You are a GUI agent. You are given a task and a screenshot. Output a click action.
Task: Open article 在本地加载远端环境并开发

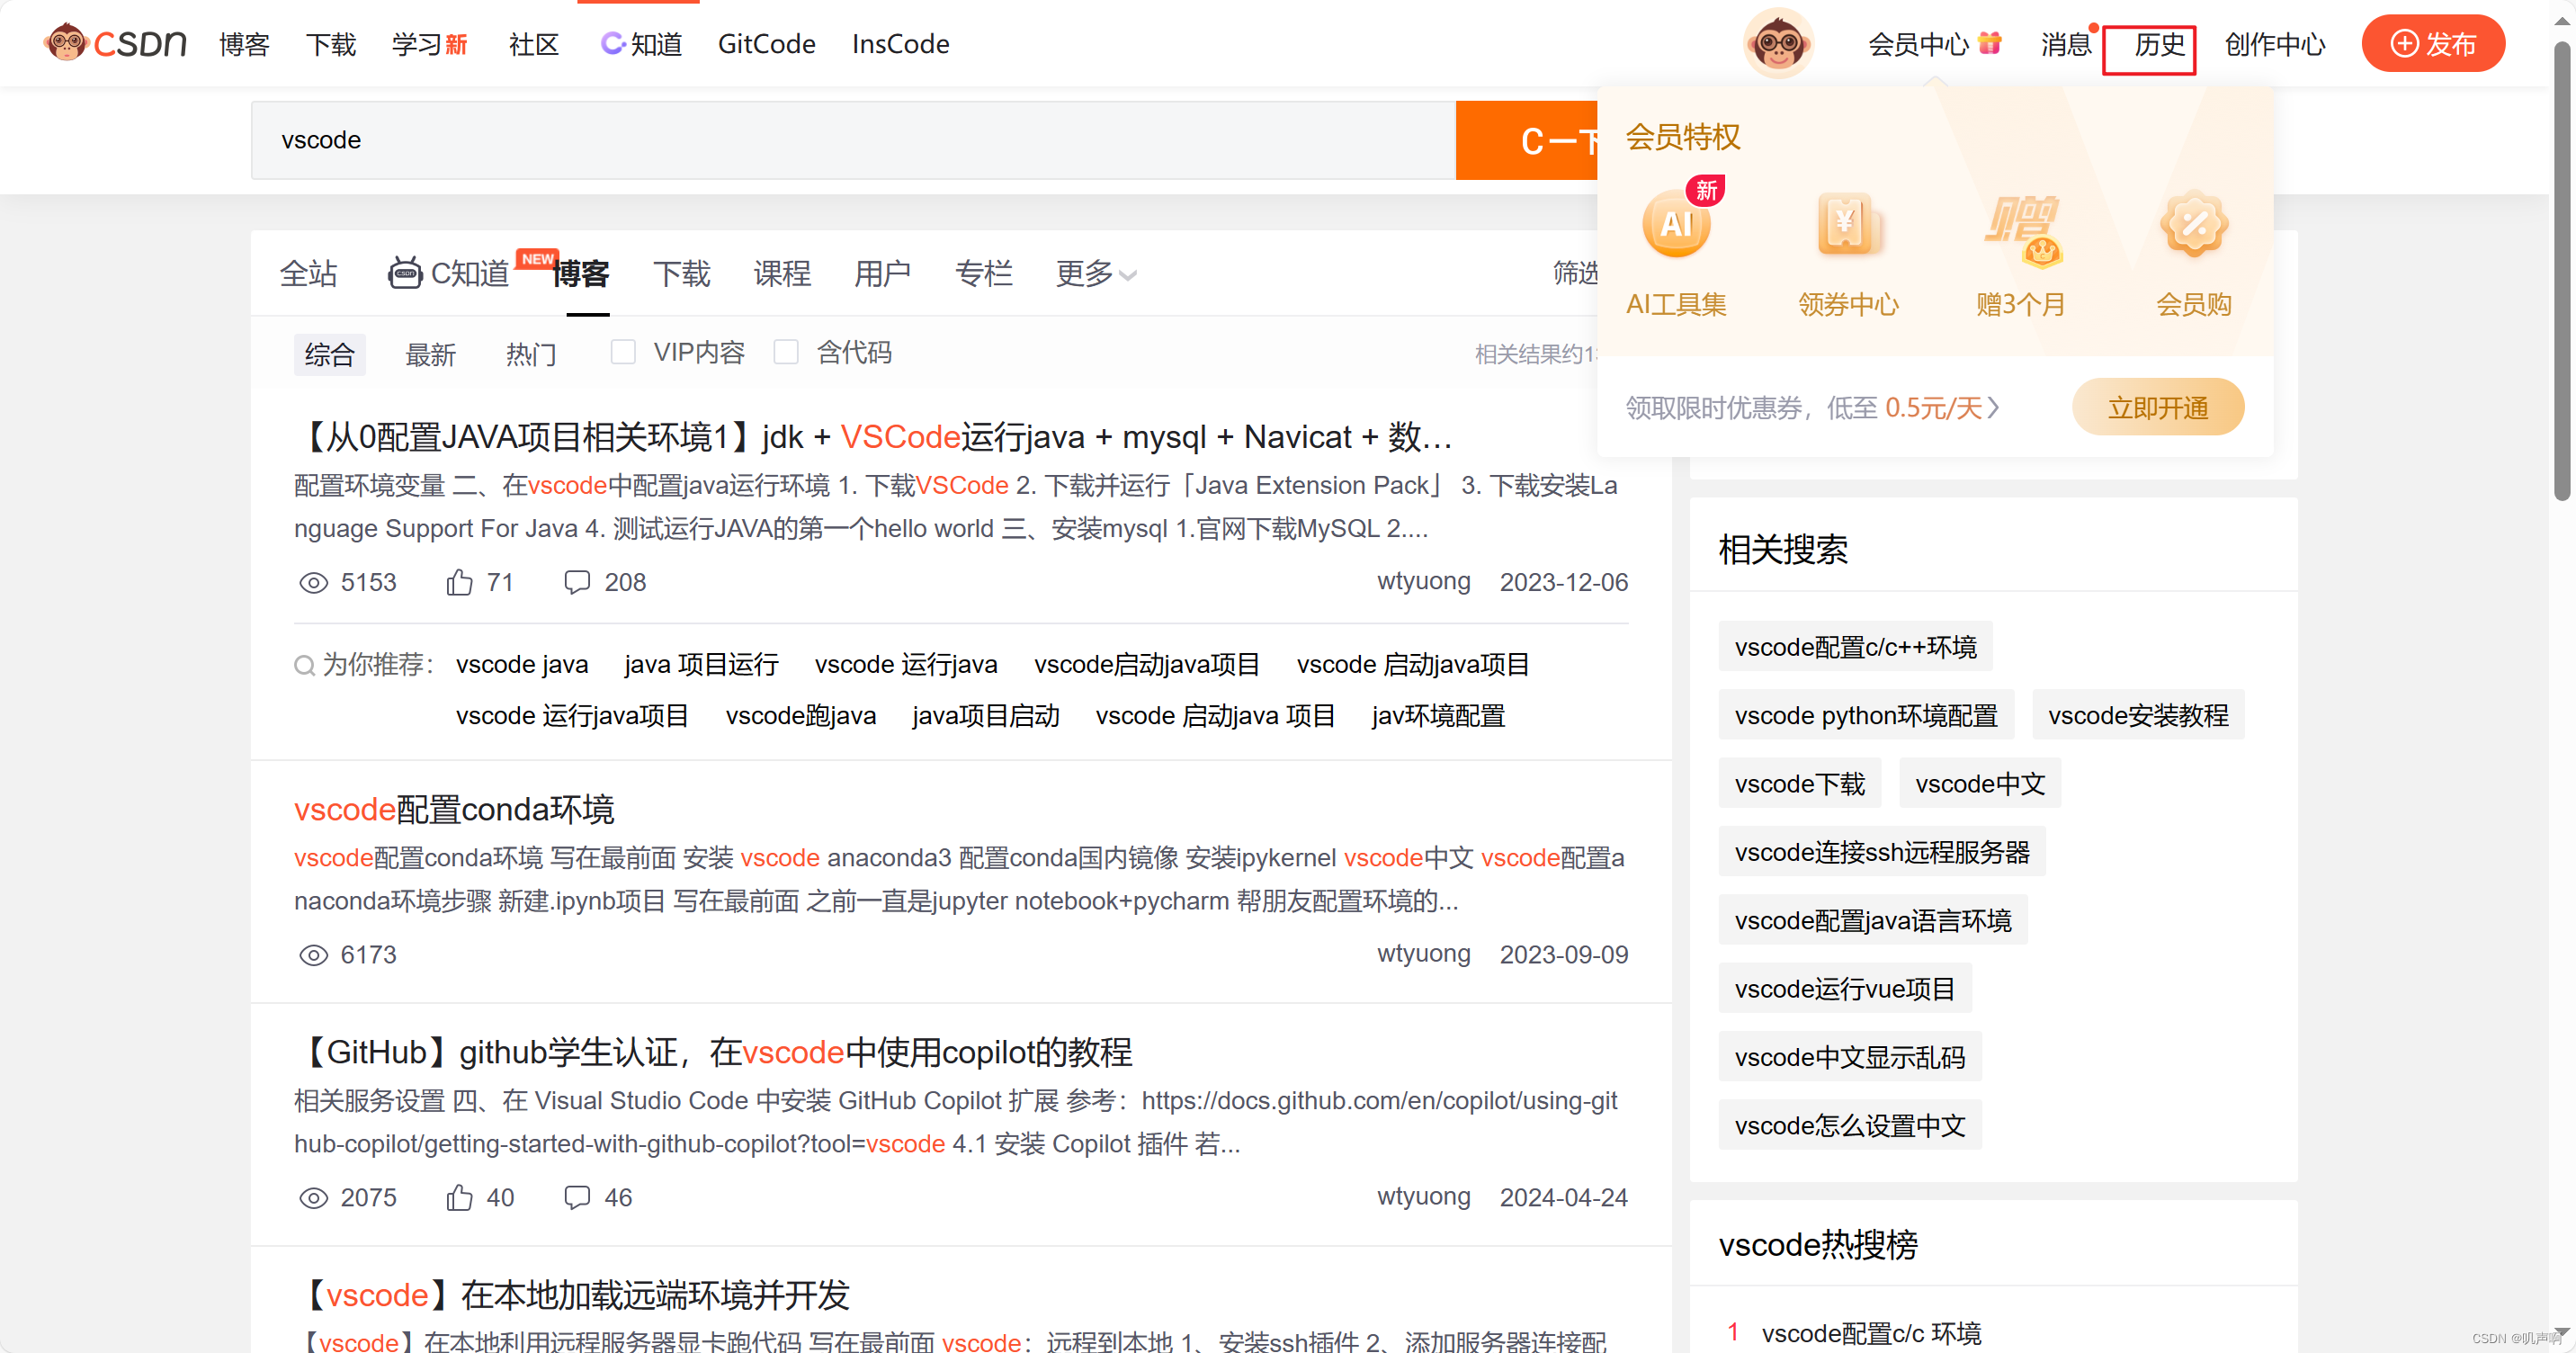pos(572,1295)
